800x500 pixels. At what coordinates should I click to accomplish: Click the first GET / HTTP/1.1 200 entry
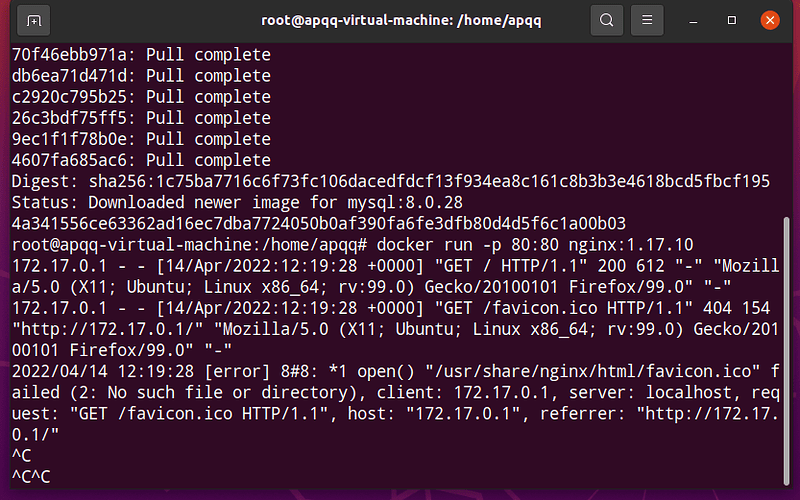(x=396, y=276)
